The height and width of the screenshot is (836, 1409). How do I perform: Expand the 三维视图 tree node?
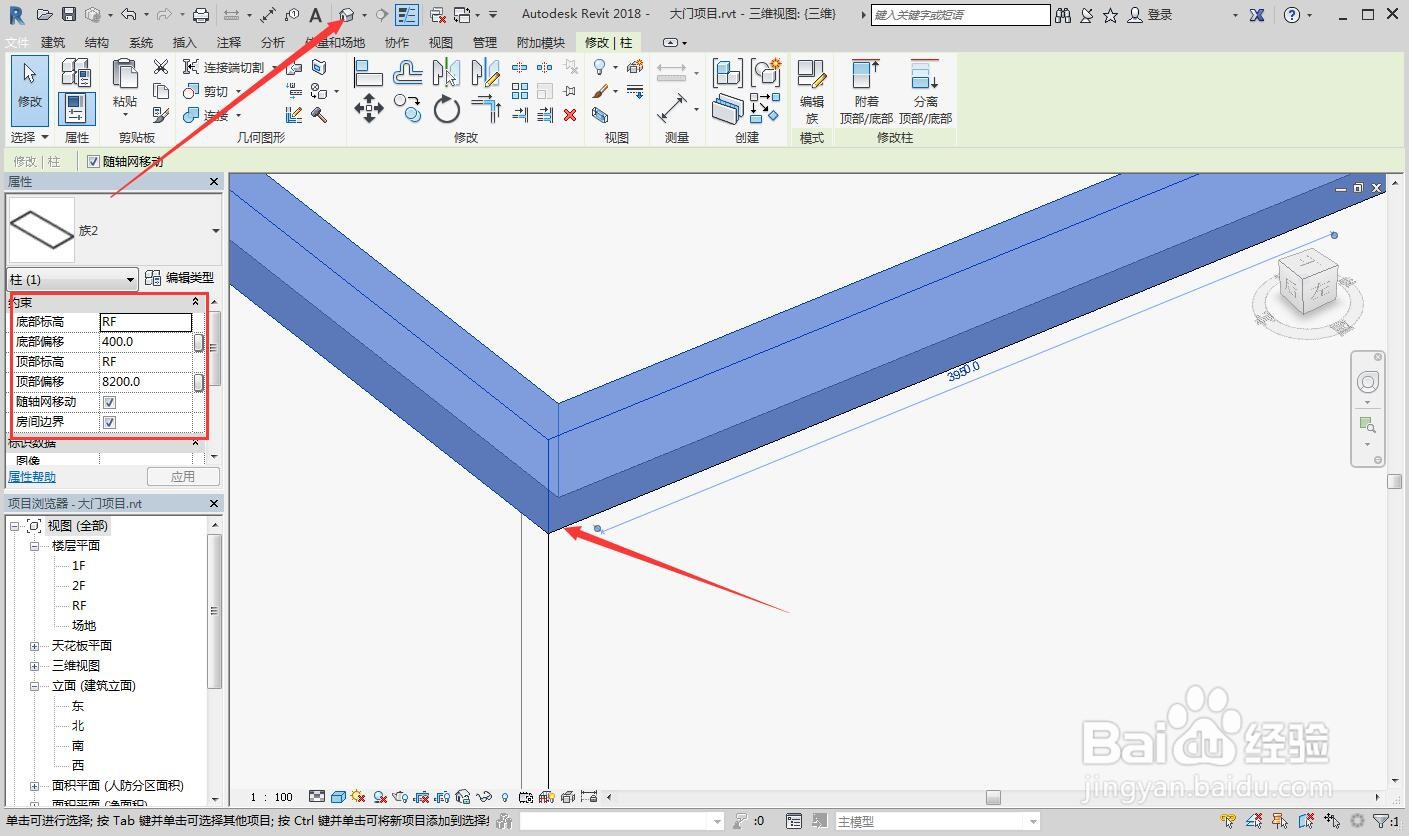(x=34, y=666)
